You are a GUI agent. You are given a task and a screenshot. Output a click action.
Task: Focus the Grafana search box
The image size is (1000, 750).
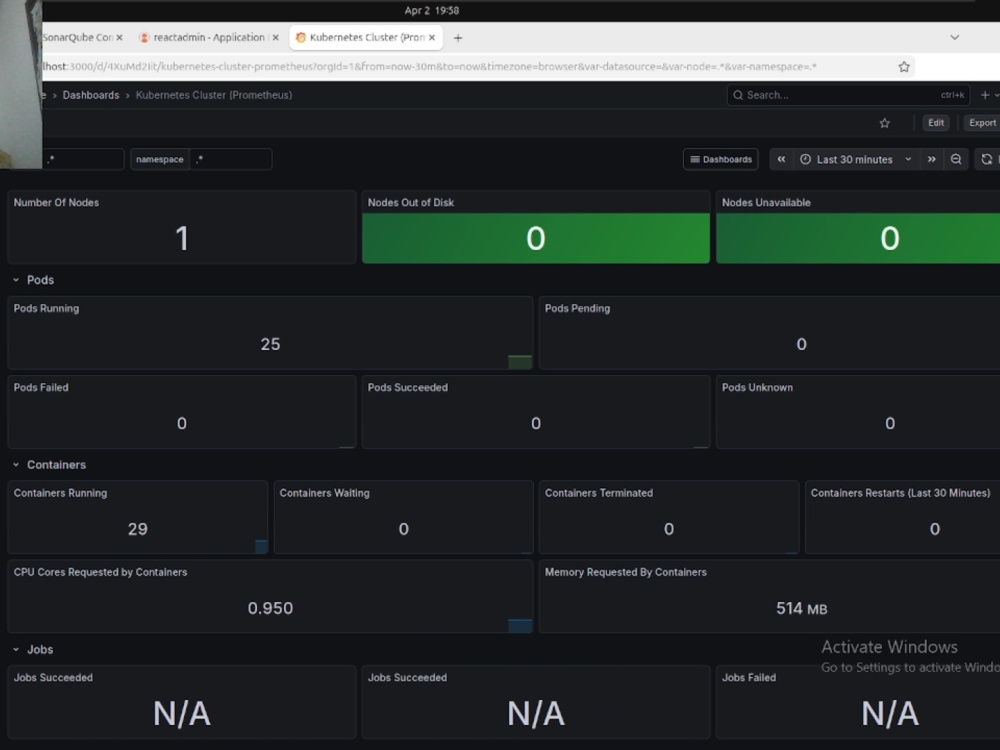click(848, 95)
